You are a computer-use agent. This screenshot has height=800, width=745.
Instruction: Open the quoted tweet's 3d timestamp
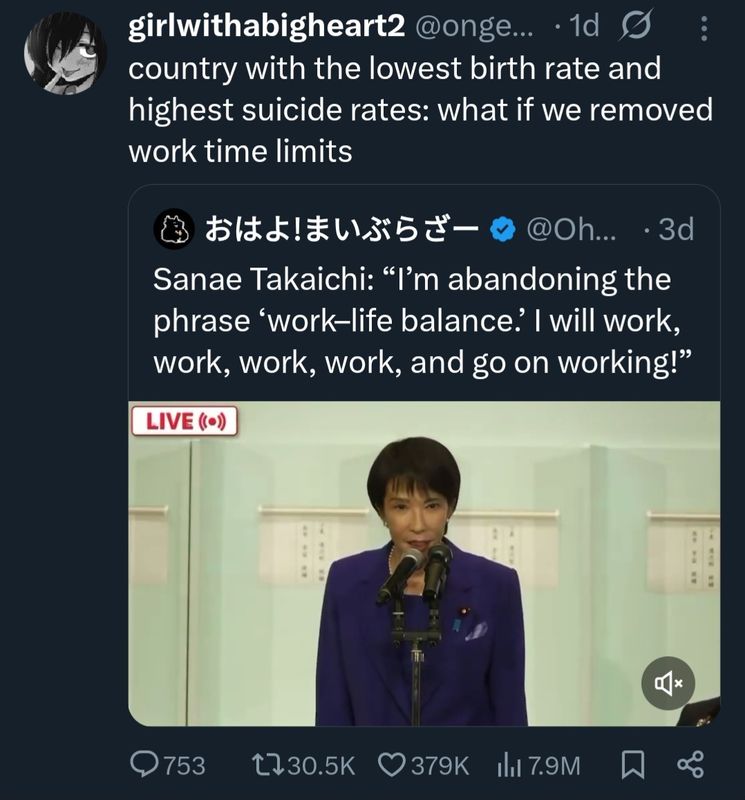(x=676, y=231)
